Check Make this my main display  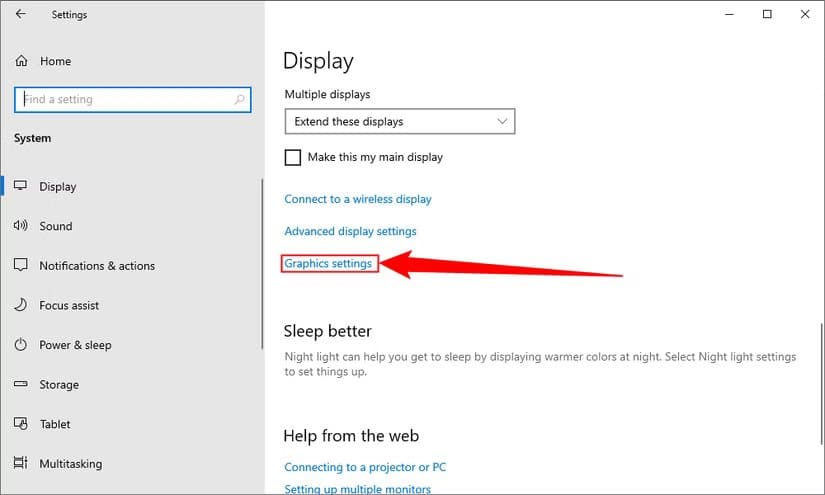(293, 157)
